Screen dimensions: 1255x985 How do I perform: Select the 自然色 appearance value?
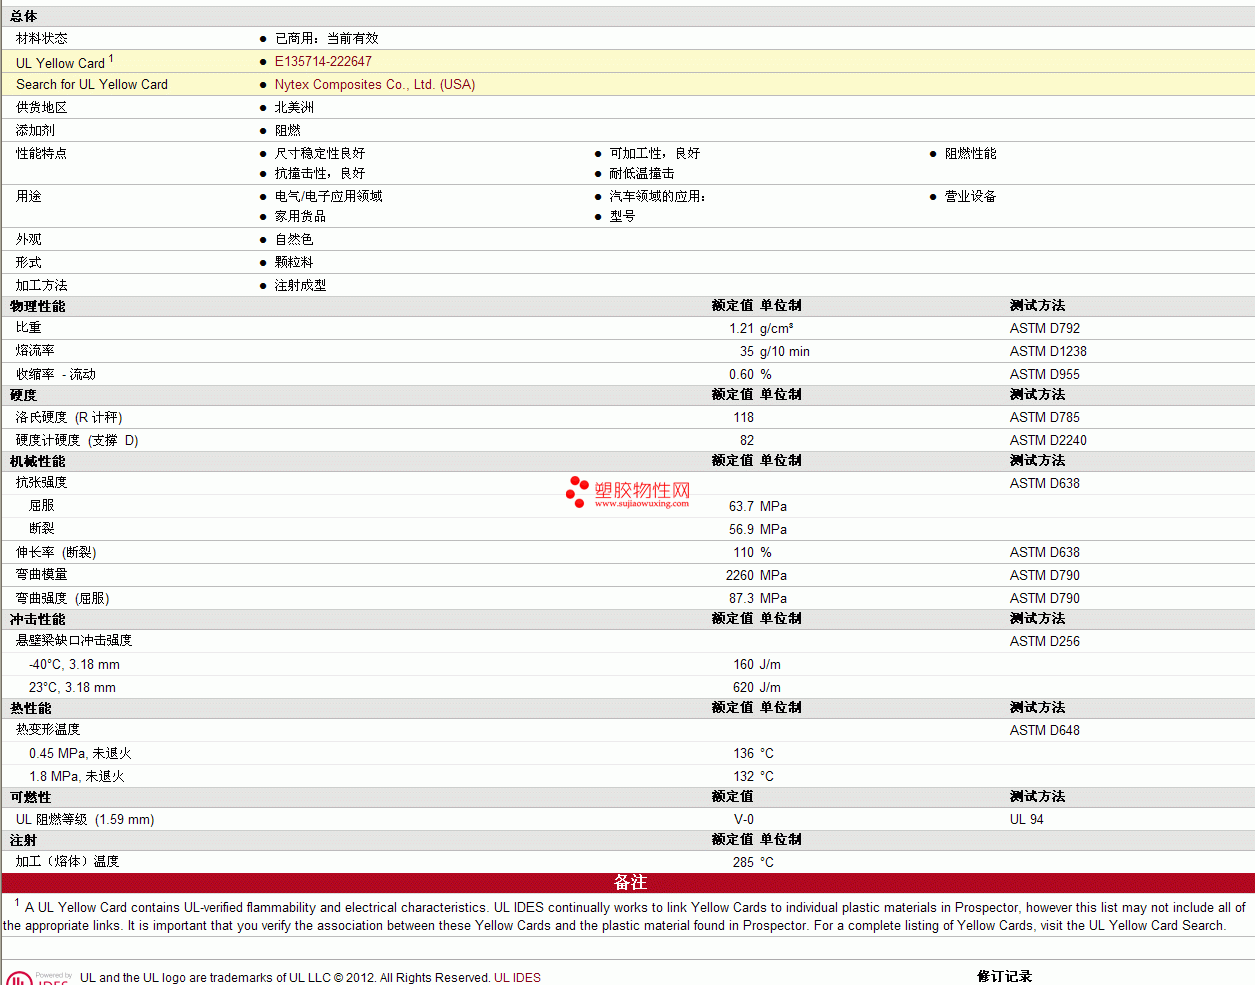(x=294, y=239)
